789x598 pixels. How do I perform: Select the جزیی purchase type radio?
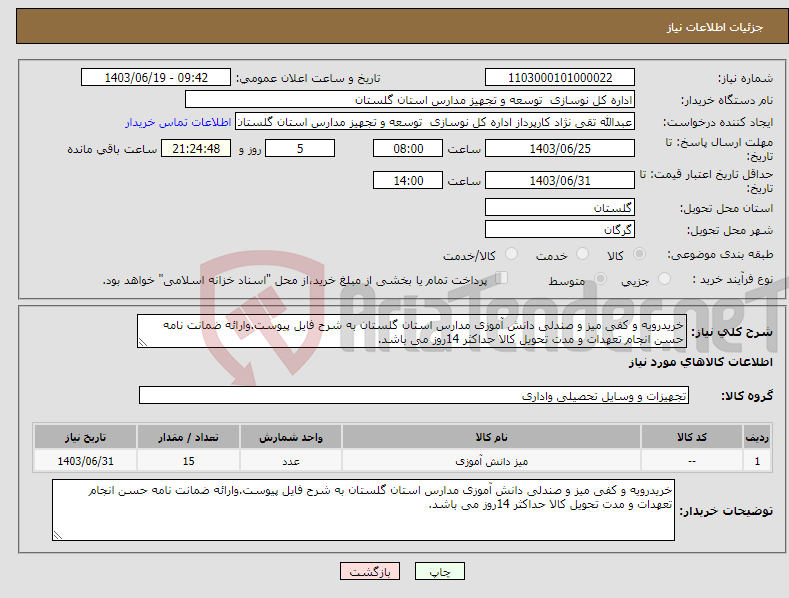point(664,279)
